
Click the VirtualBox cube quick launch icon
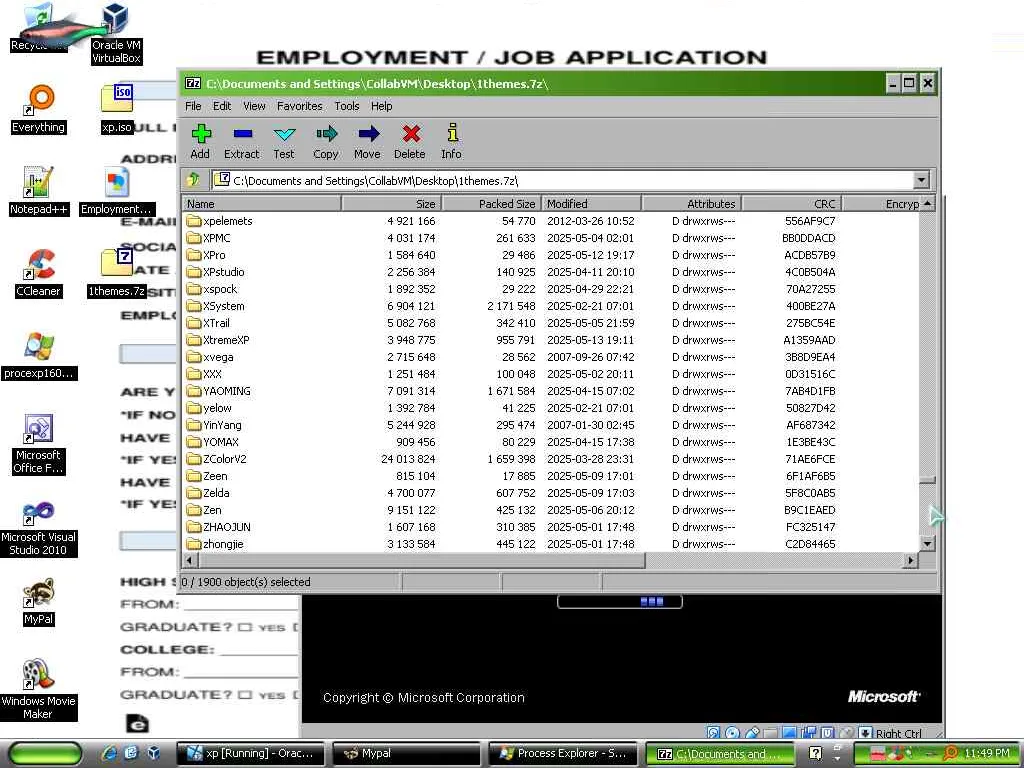coord(153,753)
